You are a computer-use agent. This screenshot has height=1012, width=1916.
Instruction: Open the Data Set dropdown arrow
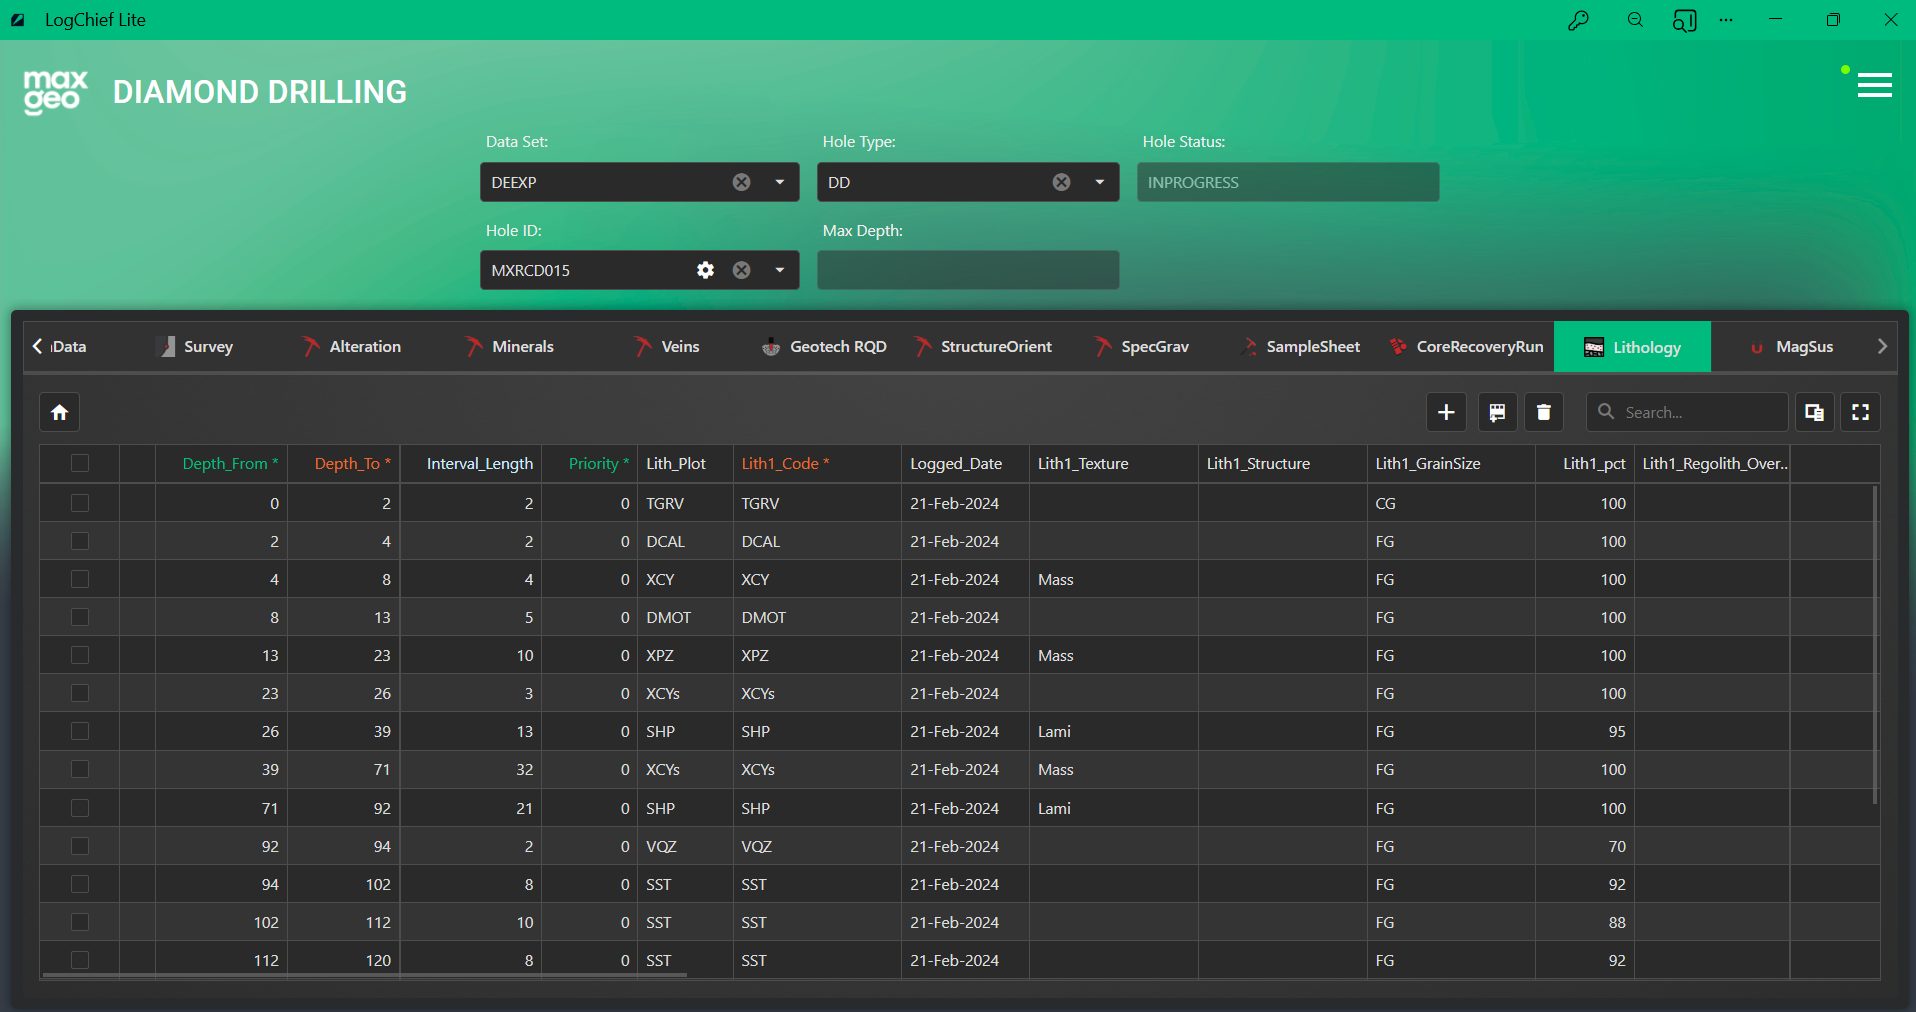[x=779, y=182]
